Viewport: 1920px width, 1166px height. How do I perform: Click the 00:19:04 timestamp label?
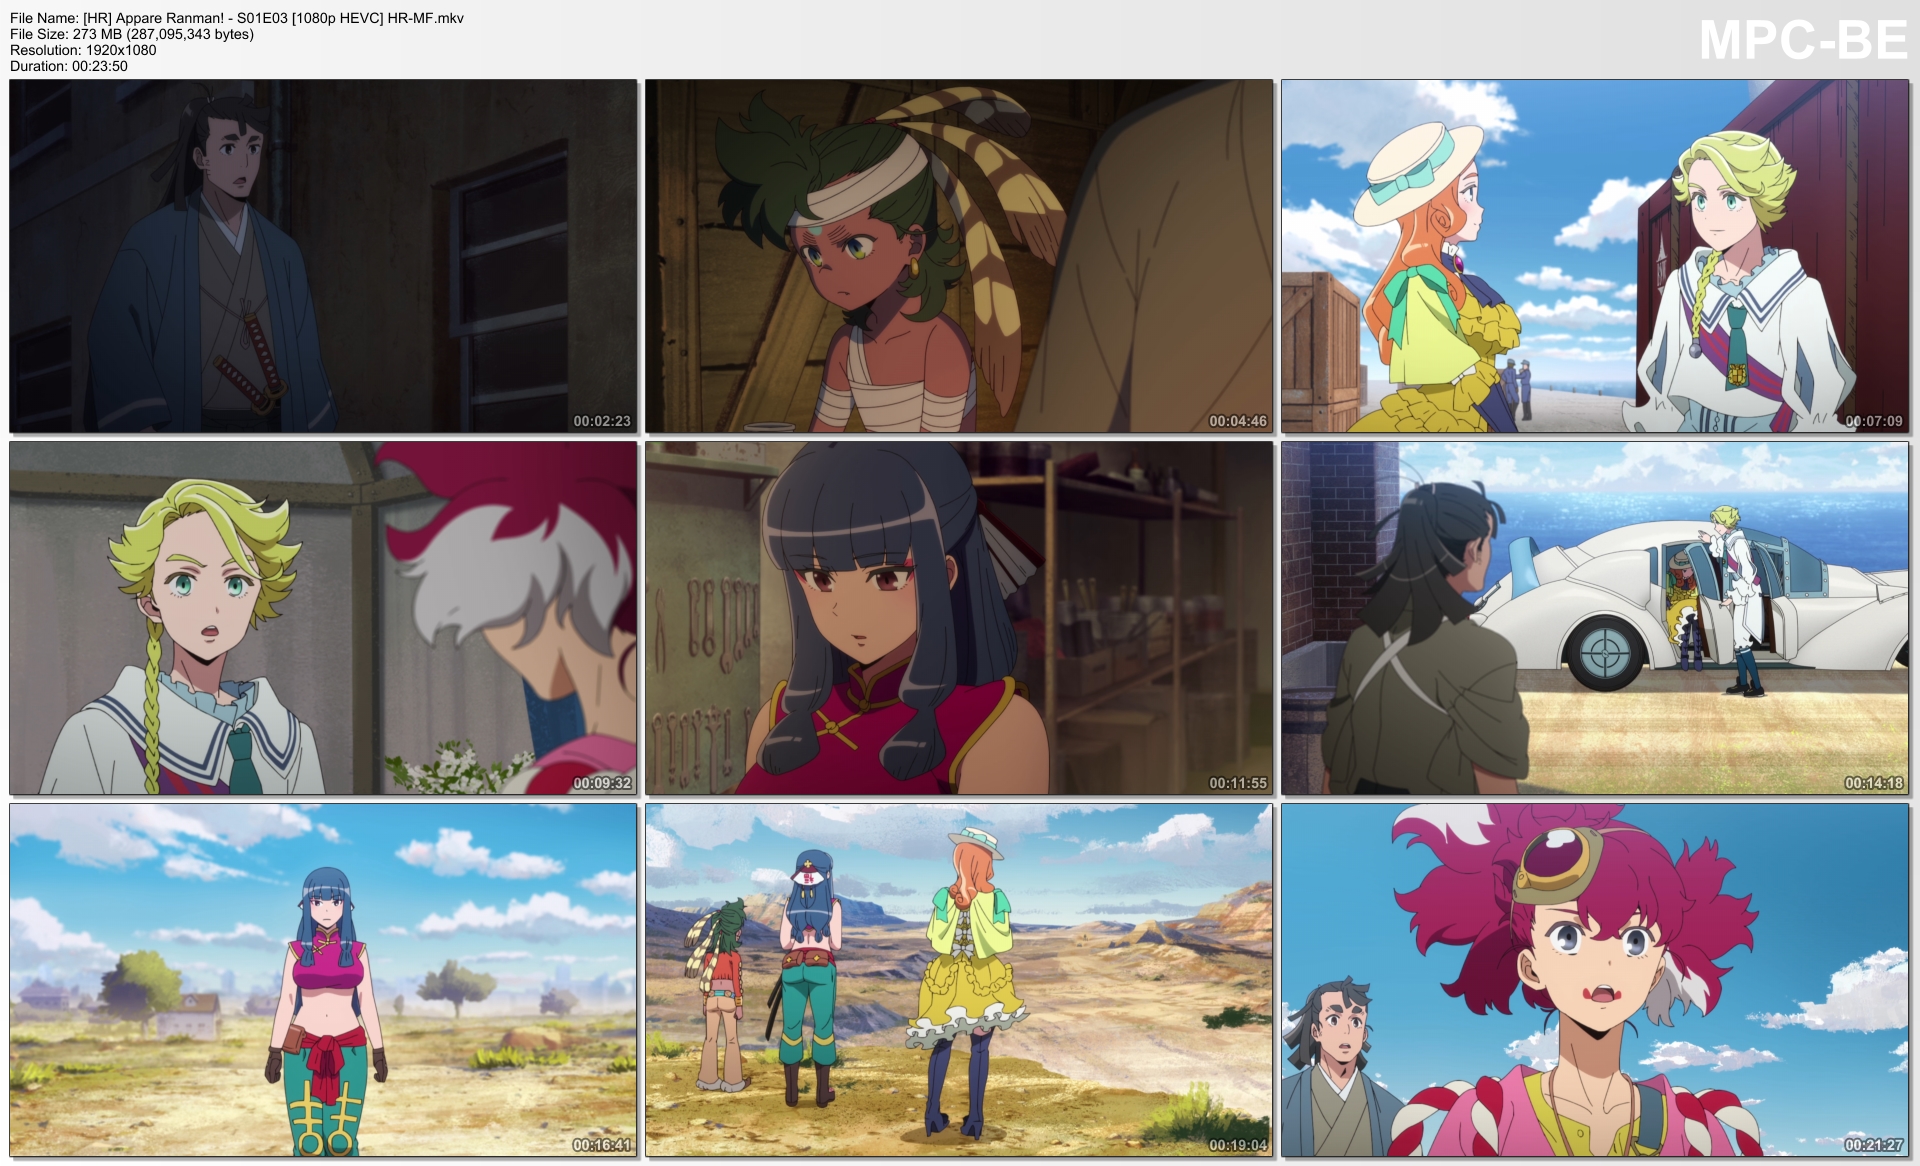pos(1238,1145)
